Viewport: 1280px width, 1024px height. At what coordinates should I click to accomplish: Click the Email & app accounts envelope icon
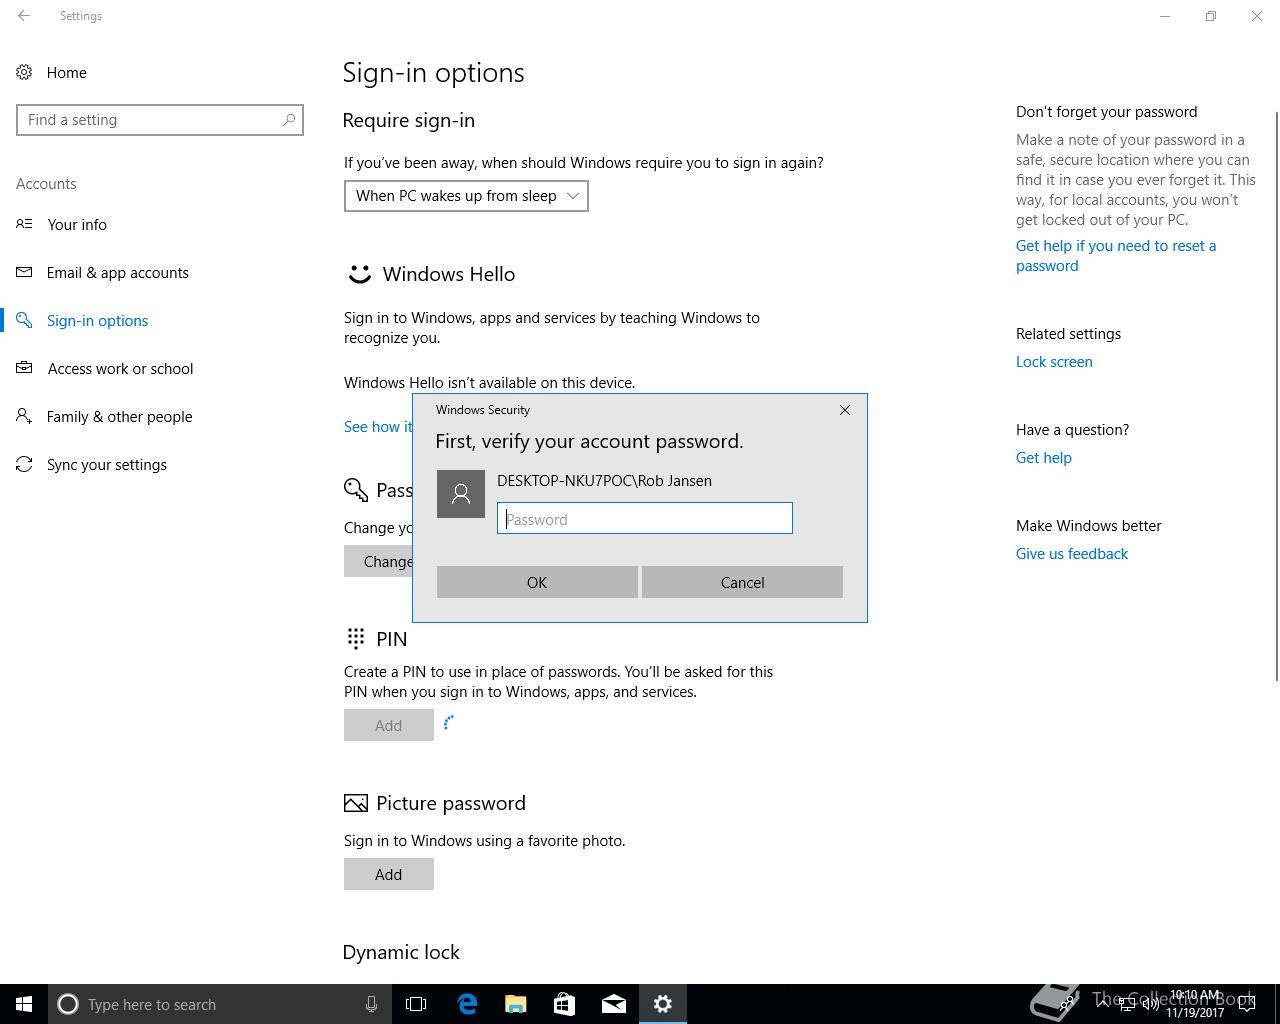(x=24, y=272)
